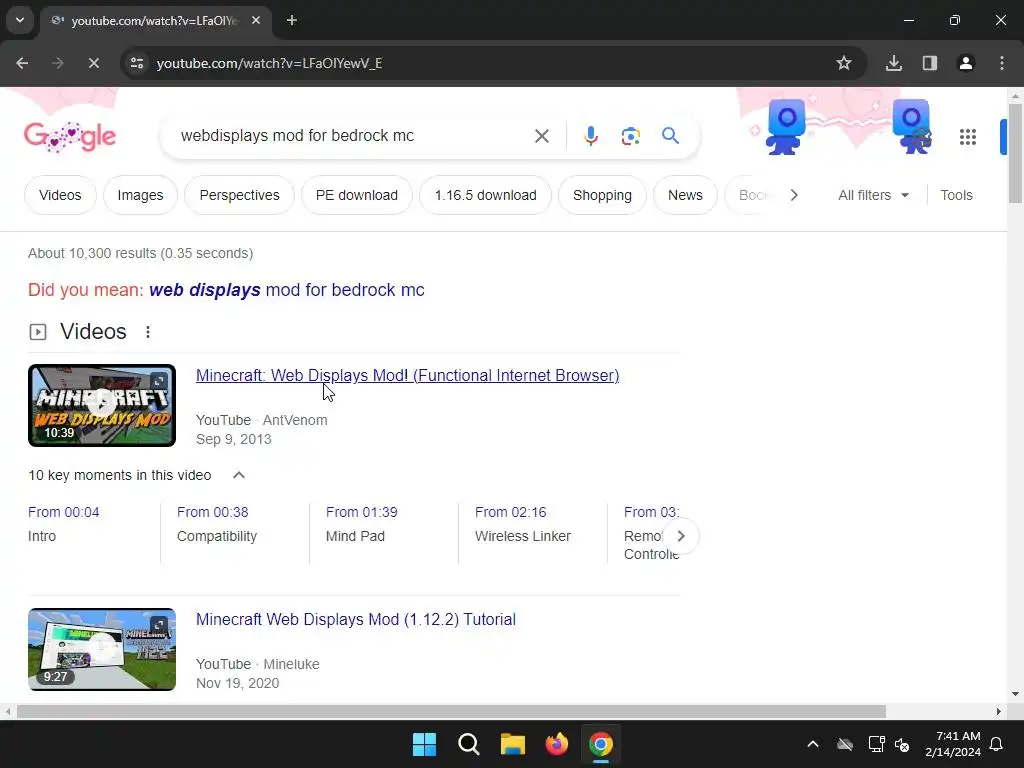The width and height of the screenshot is (1024, 768).
Task: Open the search Tools button
Action: [956, 195]
